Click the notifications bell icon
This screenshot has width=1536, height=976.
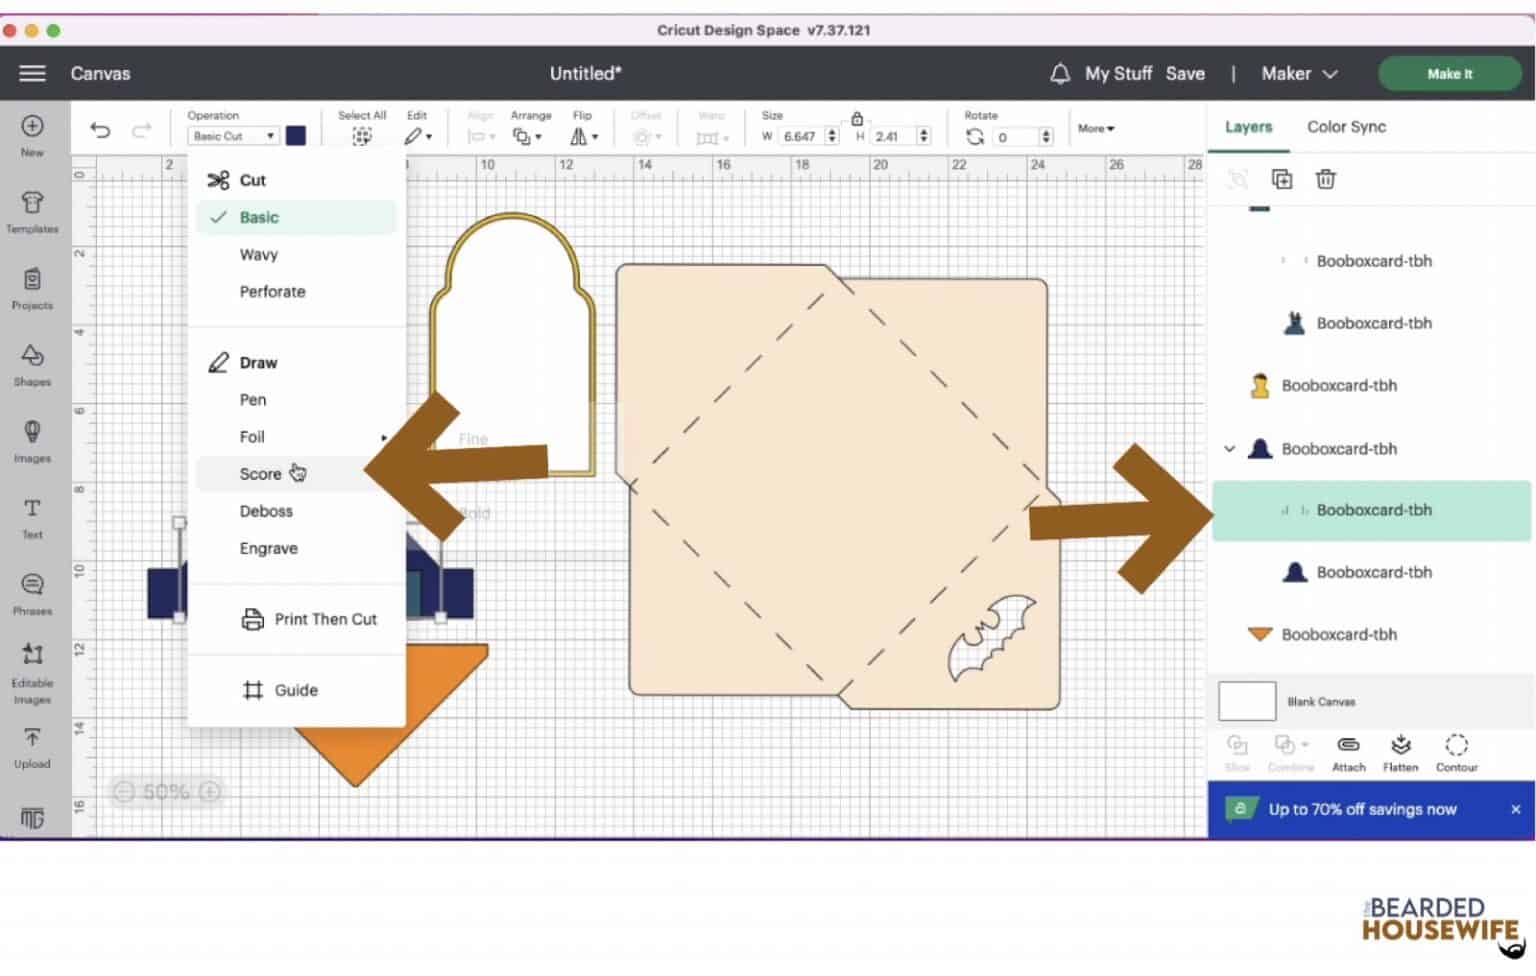[x=1059, y=74]
